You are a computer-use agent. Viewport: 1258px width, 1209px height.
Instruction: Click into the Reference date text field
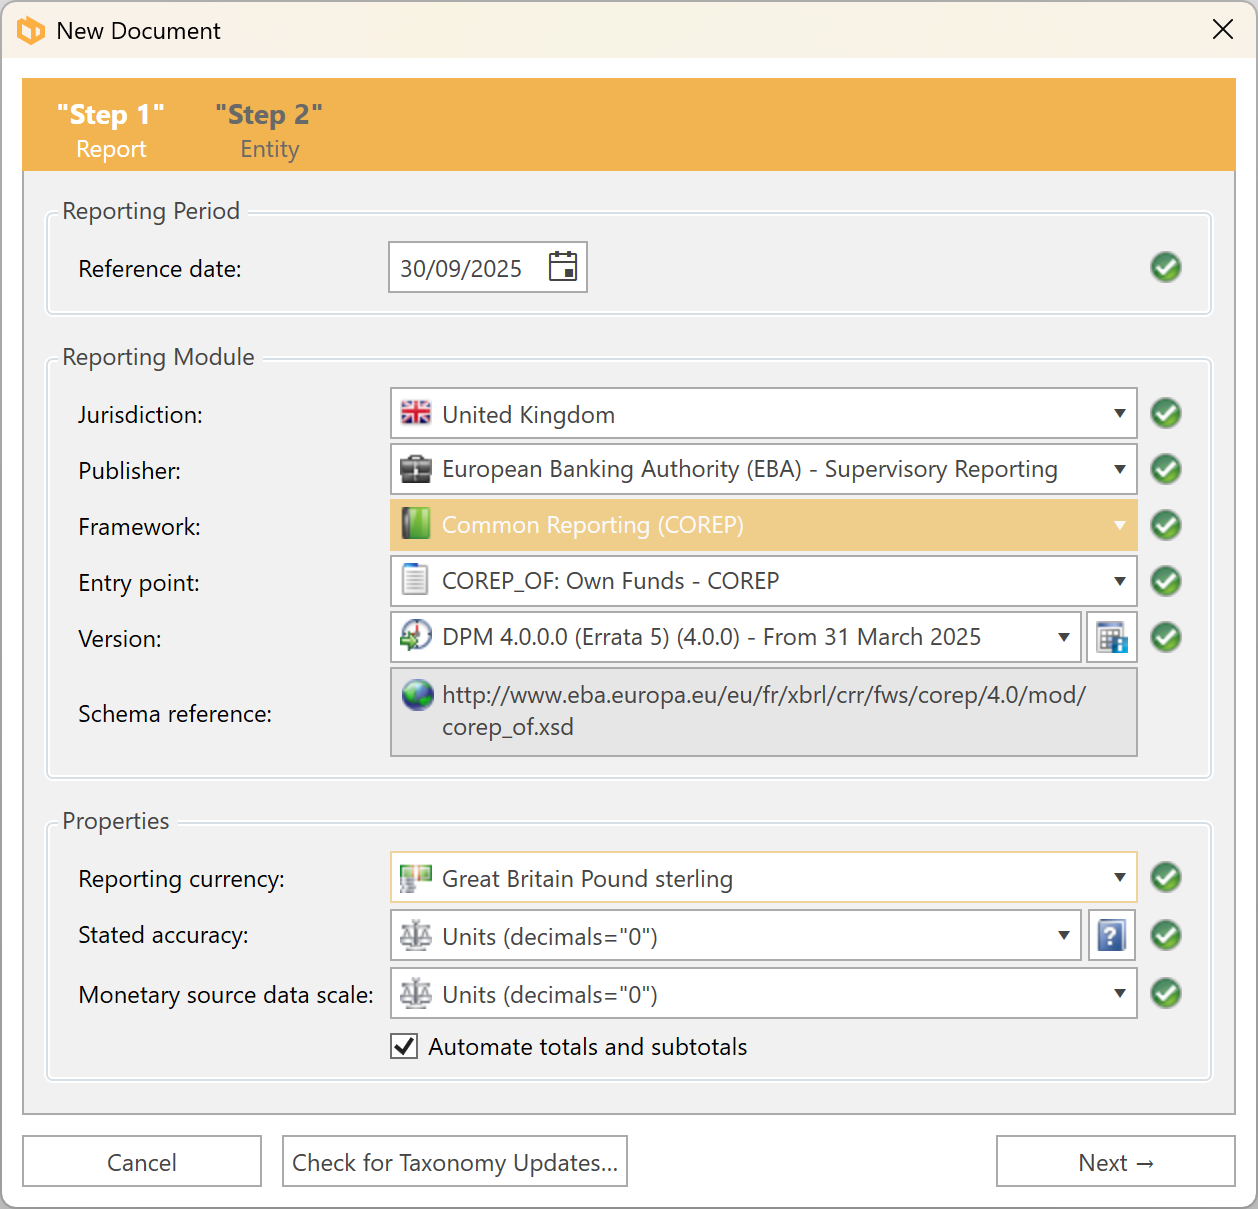point(462,268)
